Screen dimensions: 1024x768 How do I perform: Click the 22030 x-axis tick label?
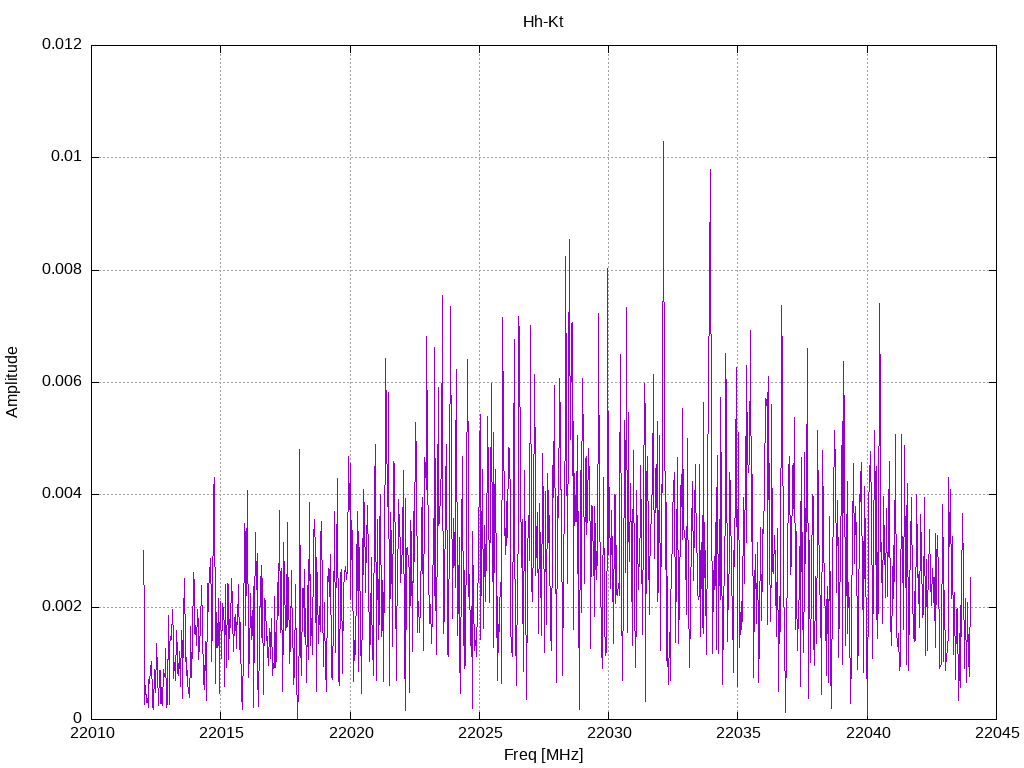609,733
